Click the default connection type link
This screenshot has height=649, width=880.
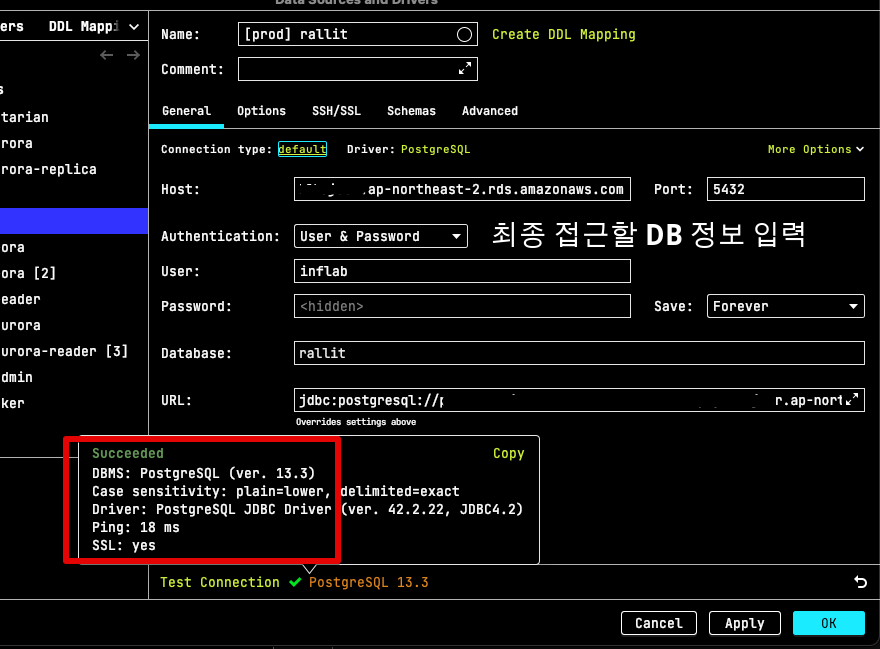[302, 148]
